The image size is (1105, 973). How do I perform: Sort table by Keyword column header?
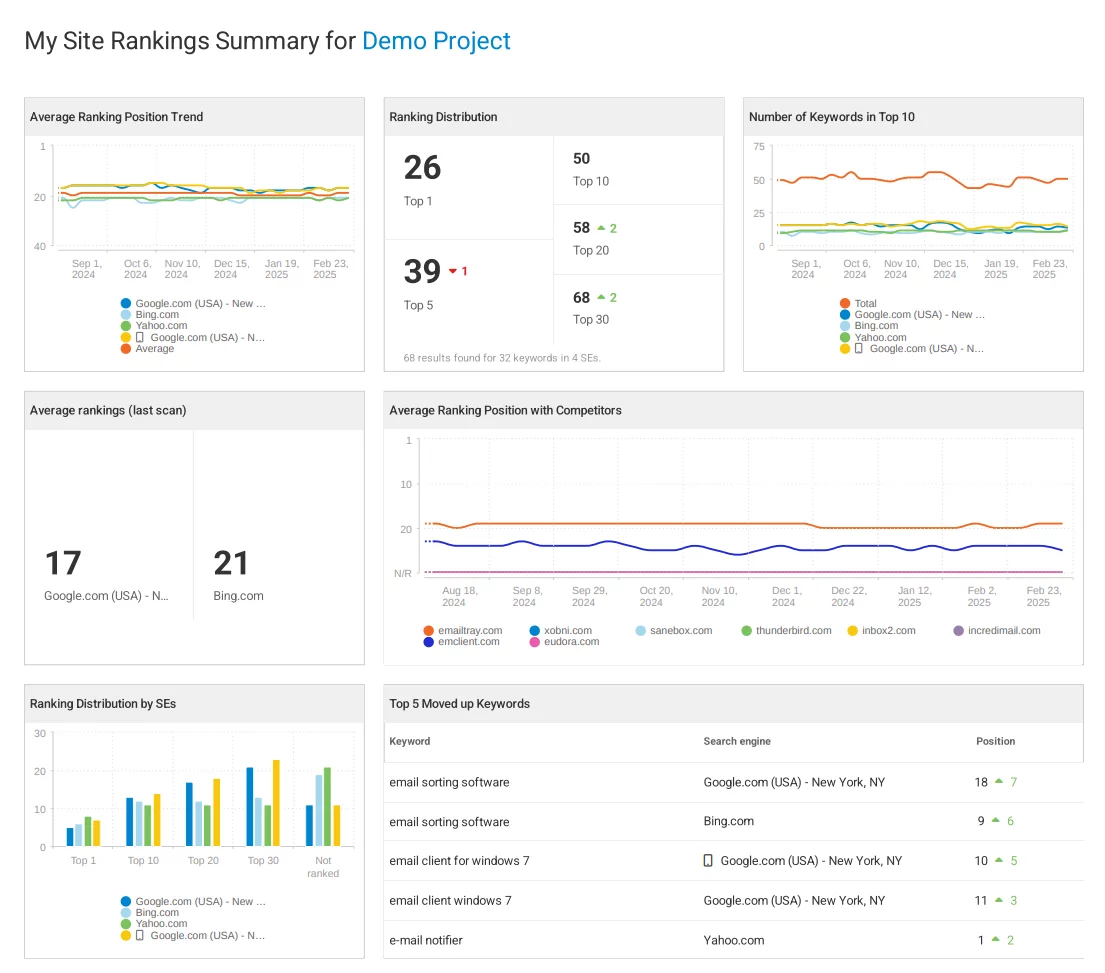pos(409,741)
